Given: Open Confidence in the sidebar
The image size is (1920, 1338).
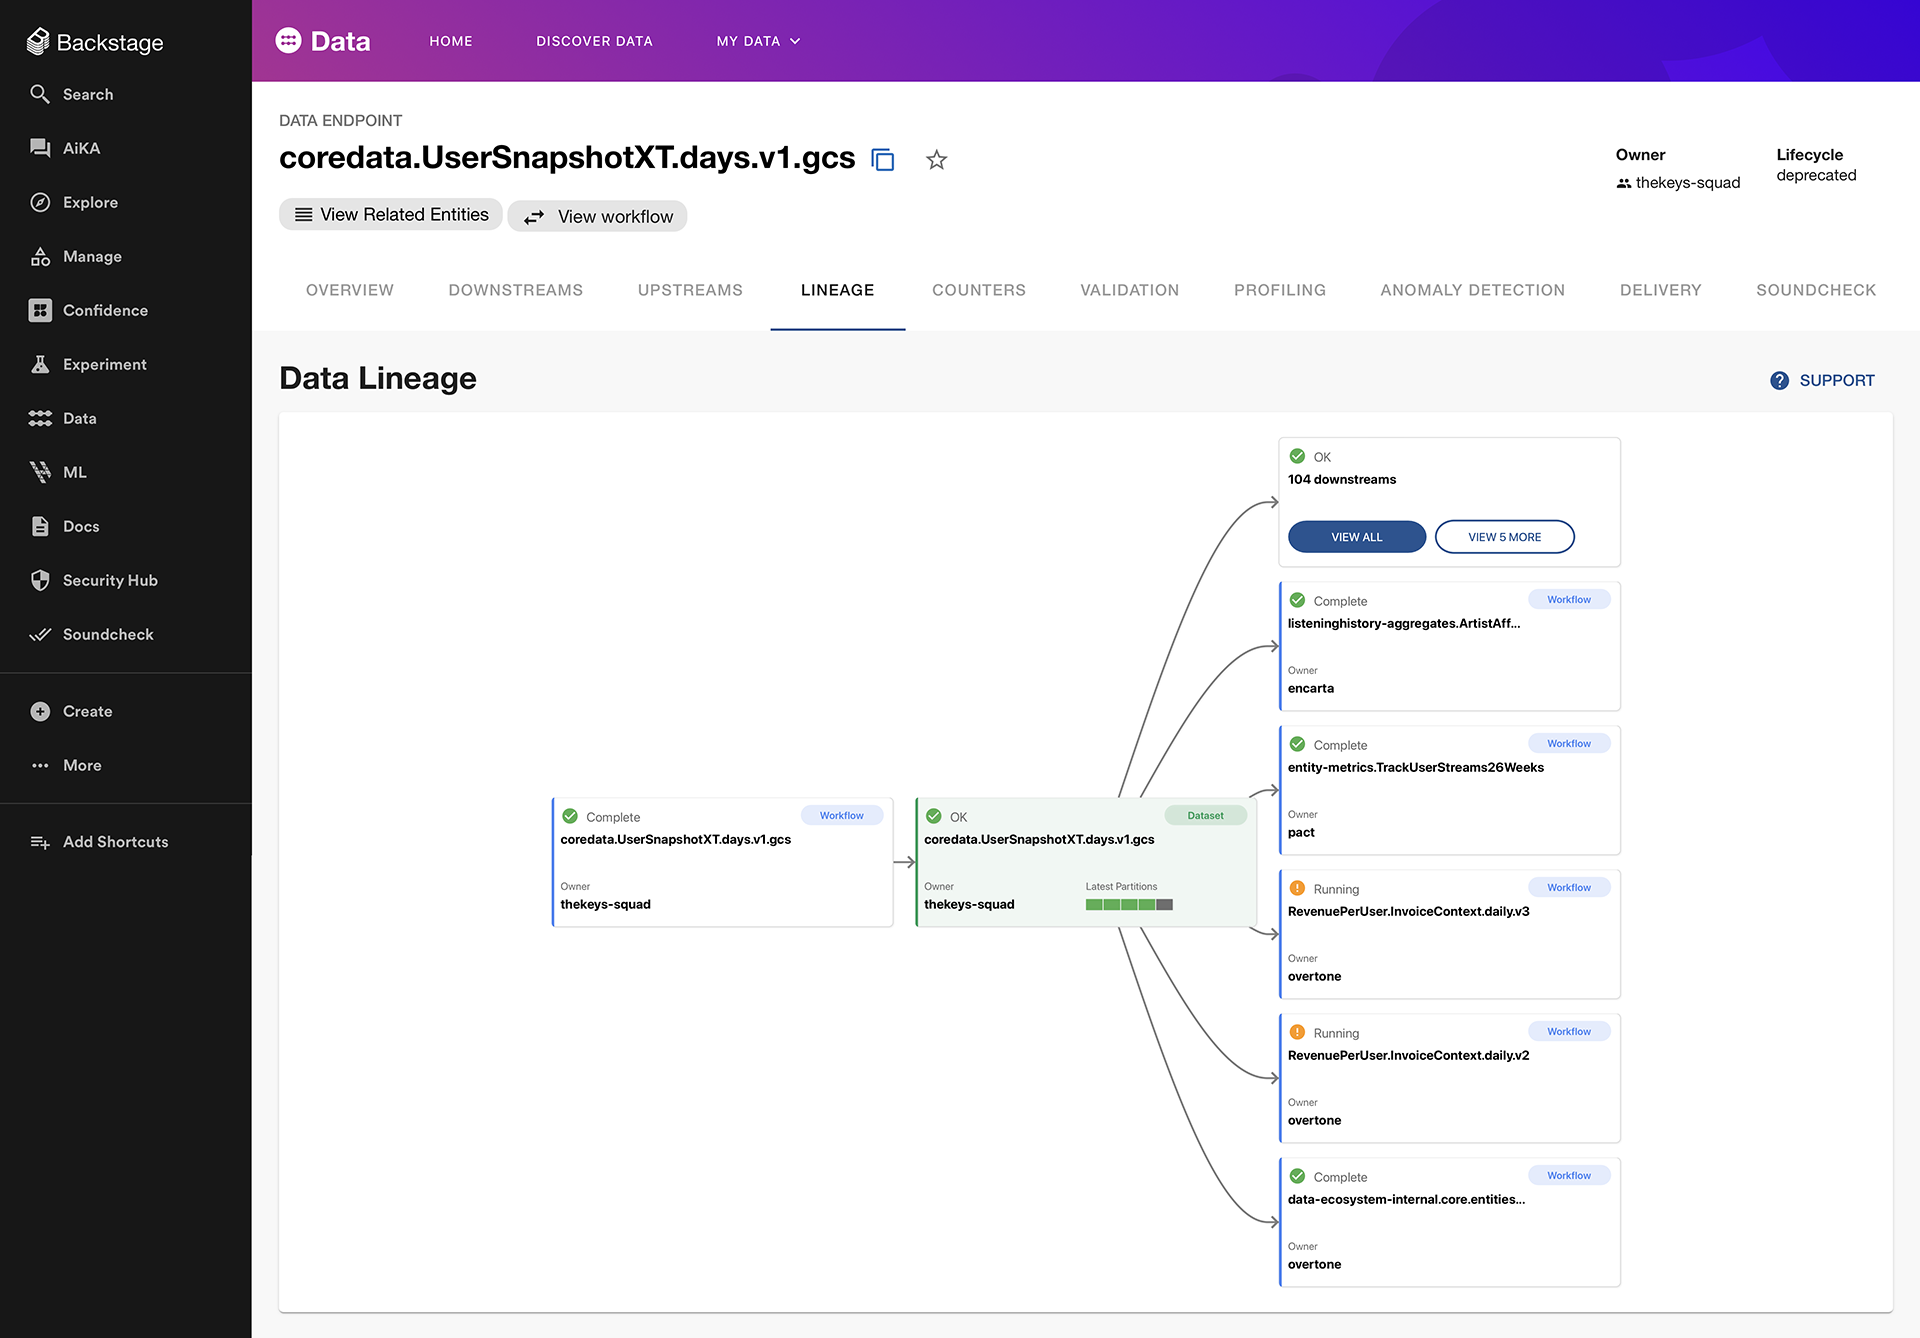Looking at the screenshot, I should tap(105, 310).
